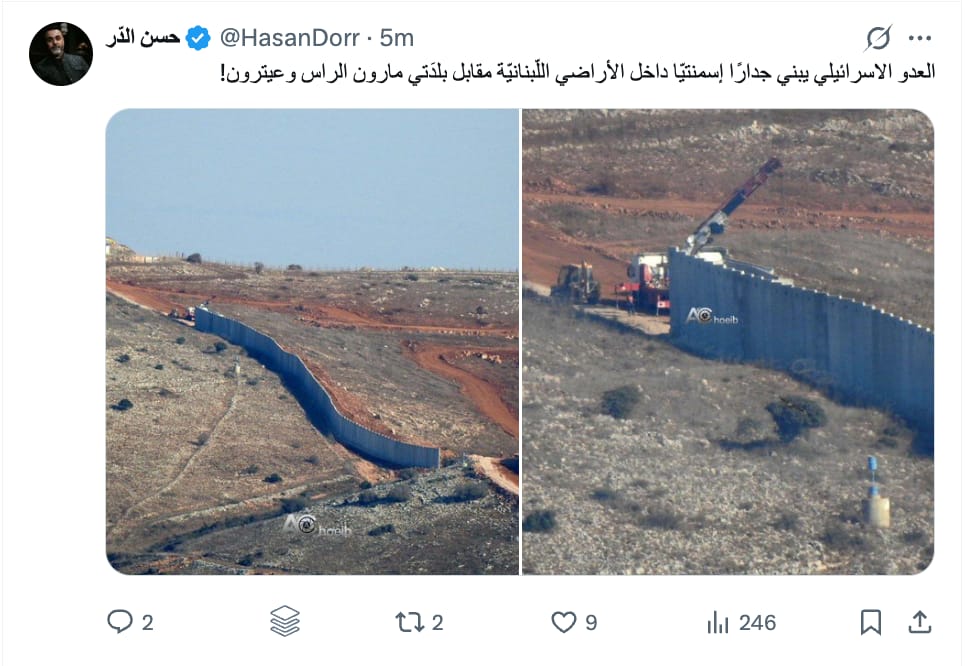Screen dimensions: 966x666
Task: Click the Arabic tweet text
Action: [x=578, y=72]
